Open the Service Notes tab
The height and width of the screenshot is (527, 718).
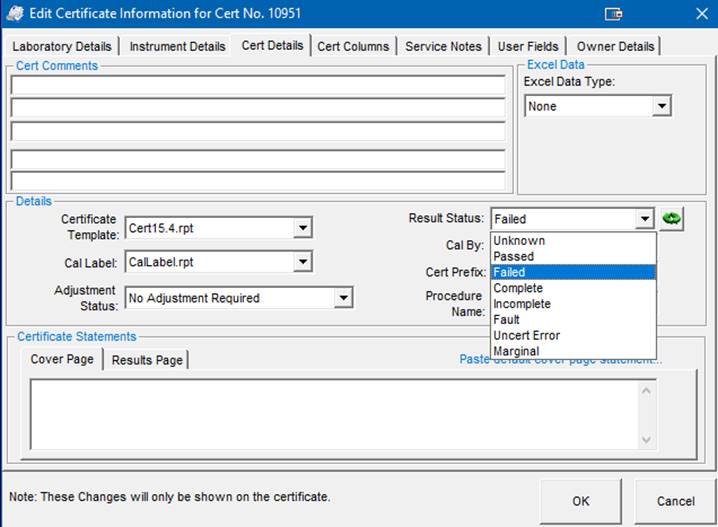[x=443, y=47]
